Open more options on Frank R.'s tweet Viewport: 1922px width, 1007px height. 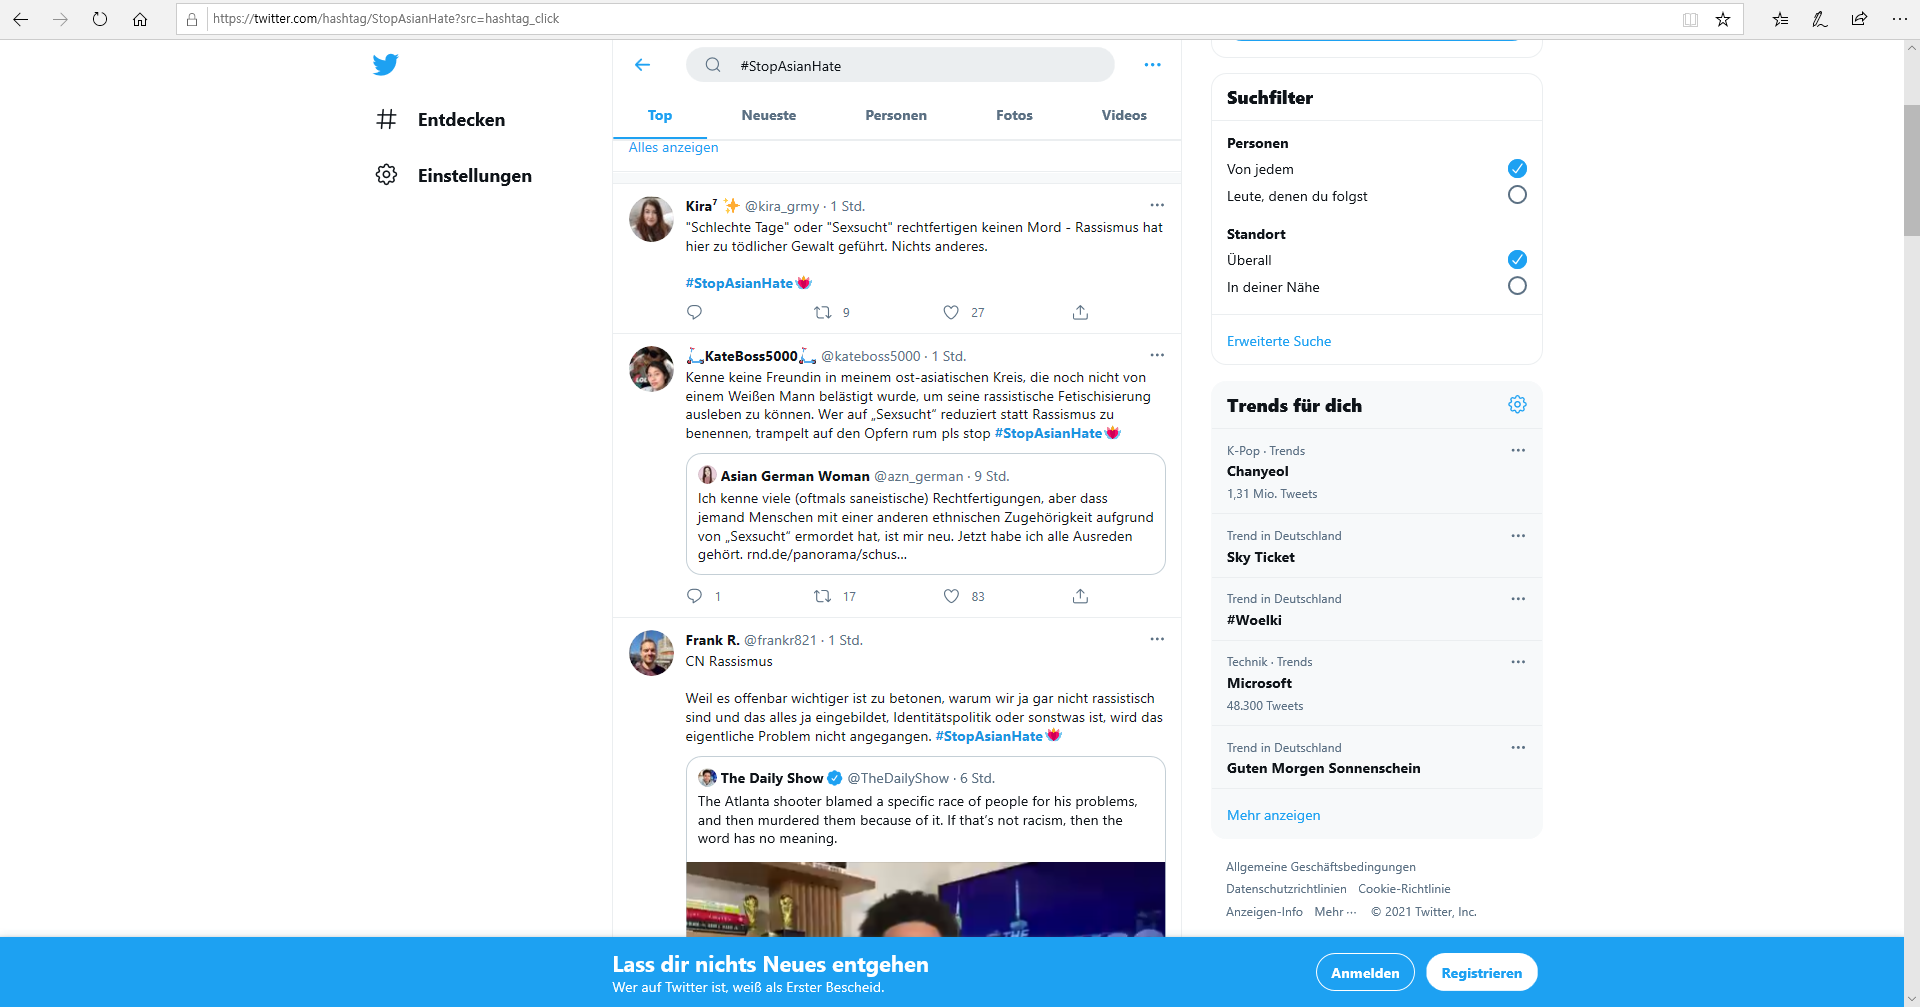coord(1157,639)
